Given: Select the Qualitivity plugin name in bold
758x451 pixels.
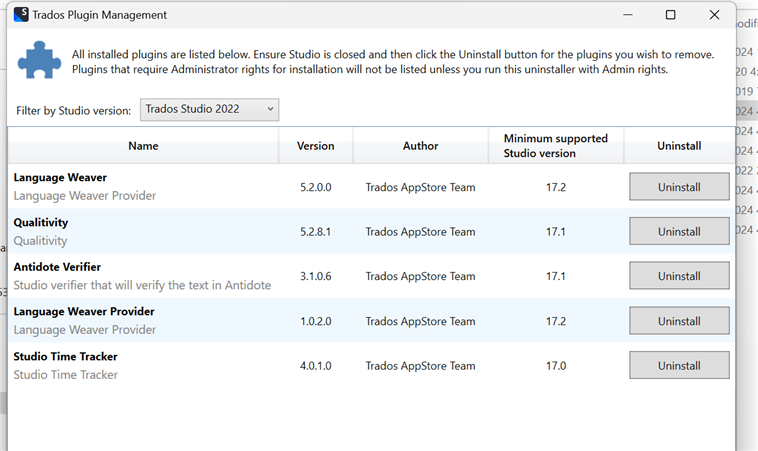Looking at the screenshot, I should [x=41, y=222].
